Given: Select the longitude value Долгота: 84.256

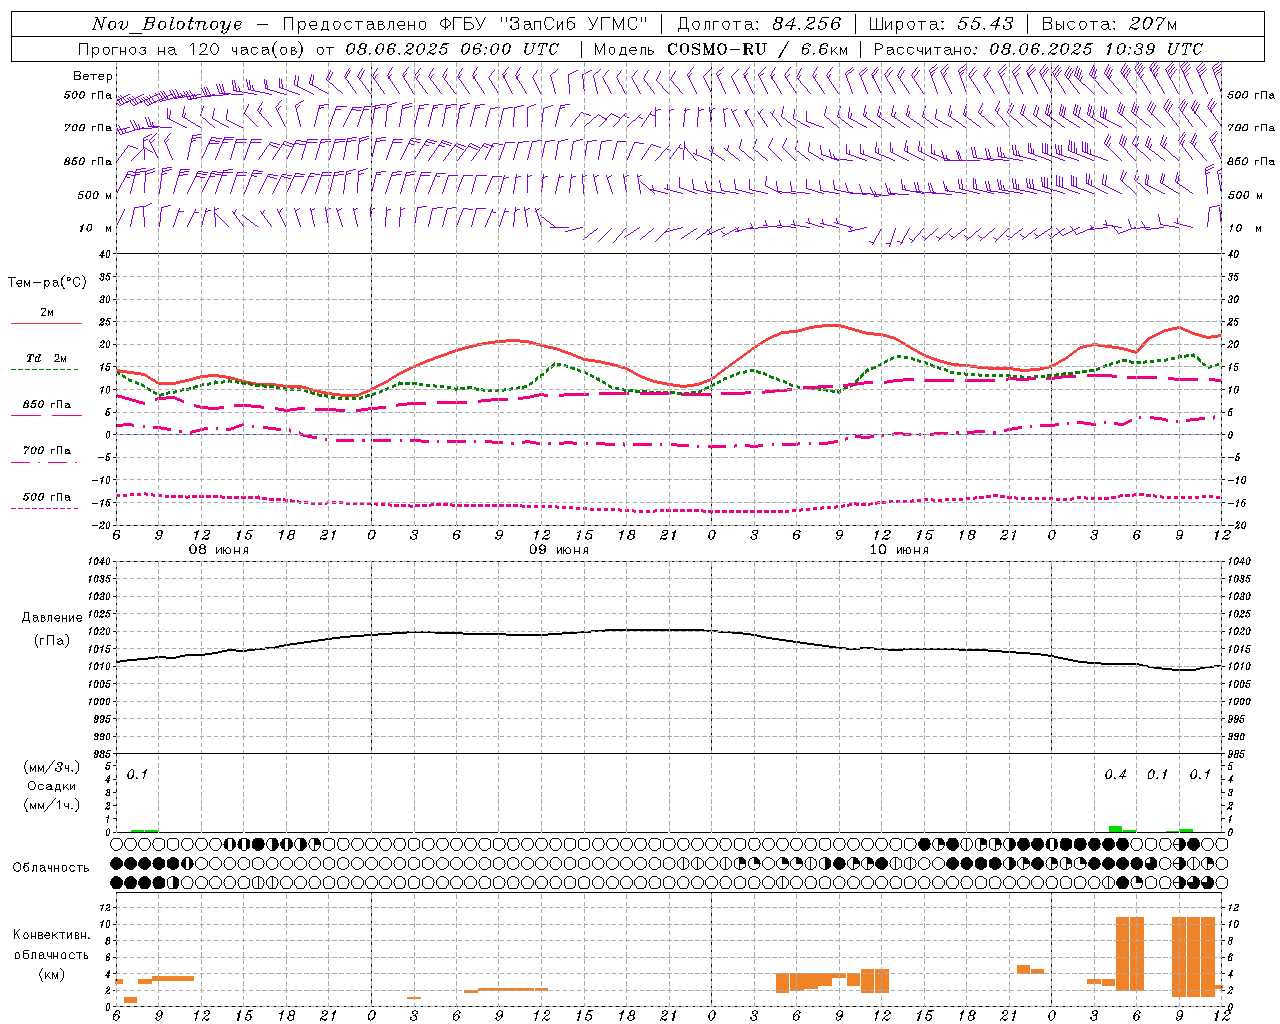Looking at the screenshot, I should coord(759,24).
